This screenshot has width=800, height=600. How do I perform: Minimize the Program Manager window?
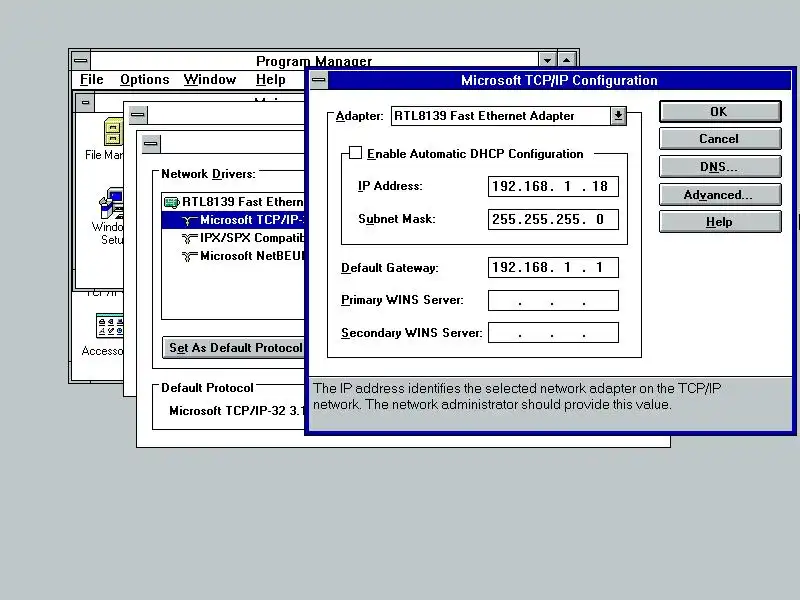(547, 60)
